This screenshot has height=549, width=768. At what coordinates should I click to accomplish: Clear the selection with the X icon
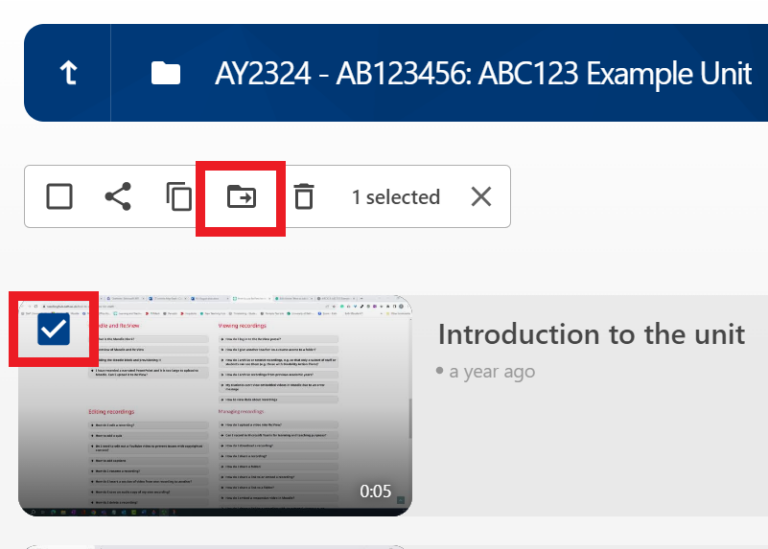pos(481,197)
